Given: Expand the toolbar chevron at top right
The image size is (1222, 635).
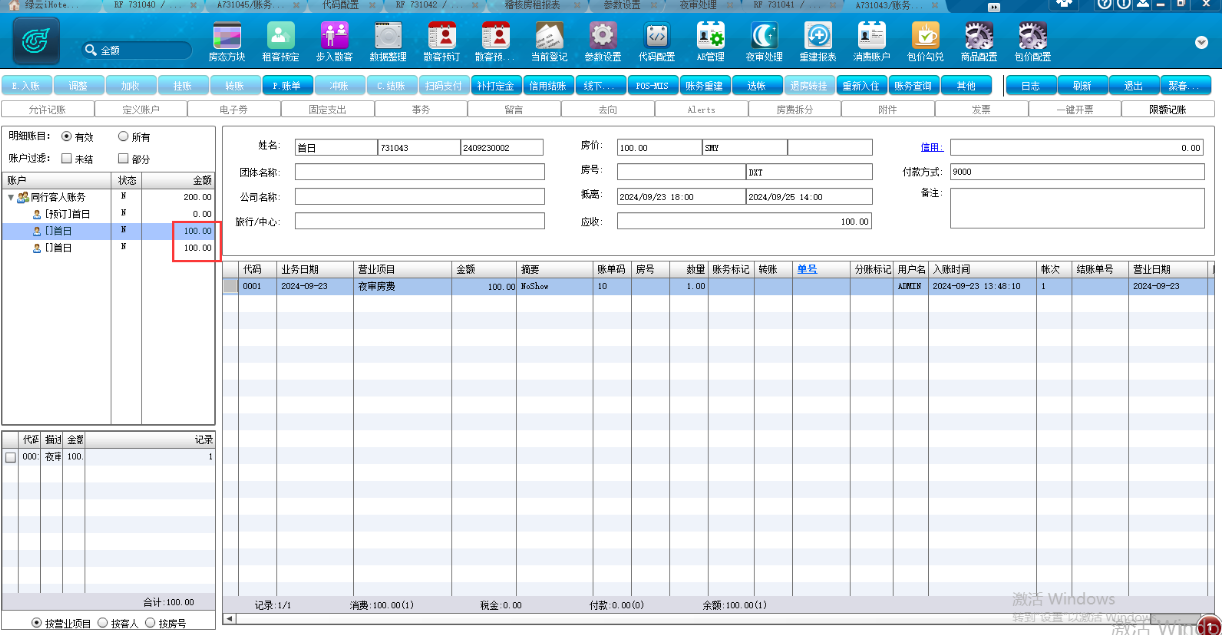Looking at the screenshot, I should 1201,42.
